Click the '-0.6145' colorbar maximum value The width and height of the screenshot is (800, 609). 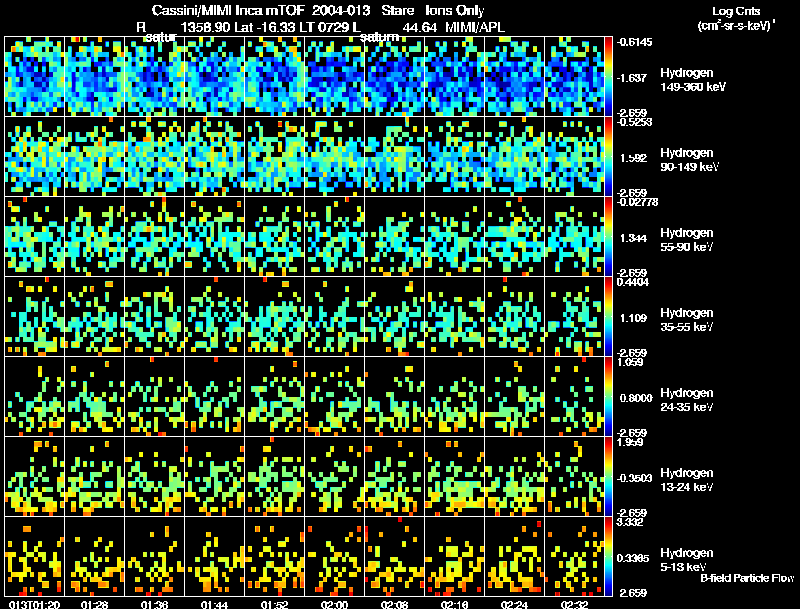(x=634, y=42)
